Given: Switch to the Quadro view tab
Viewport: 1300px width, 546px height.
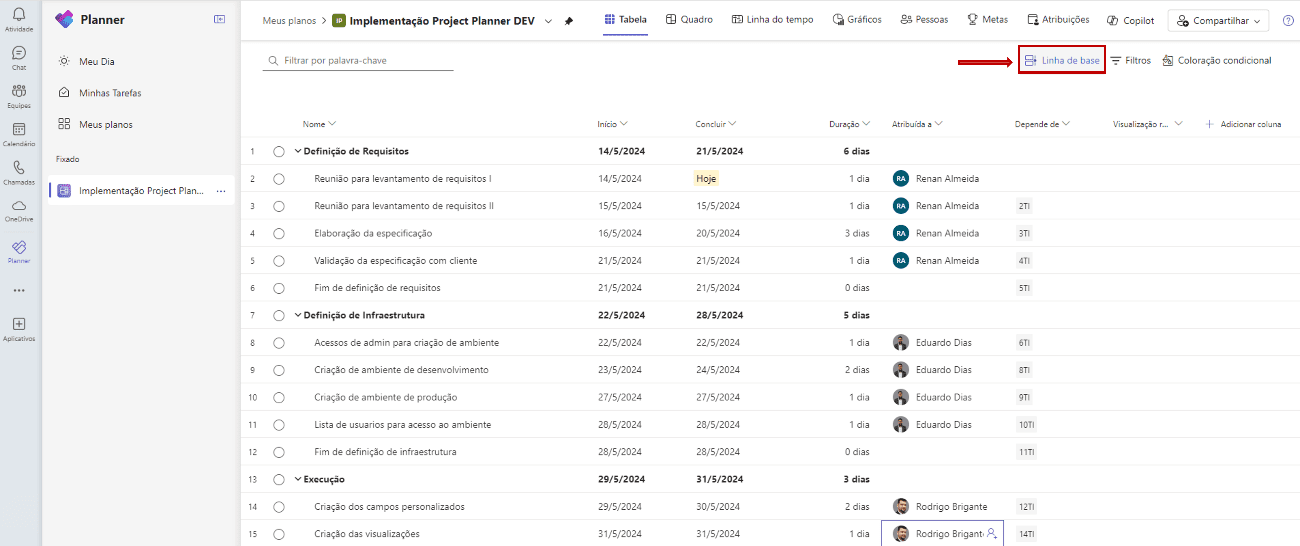Looking at the screenshot, I should click(x=689, y=20).
